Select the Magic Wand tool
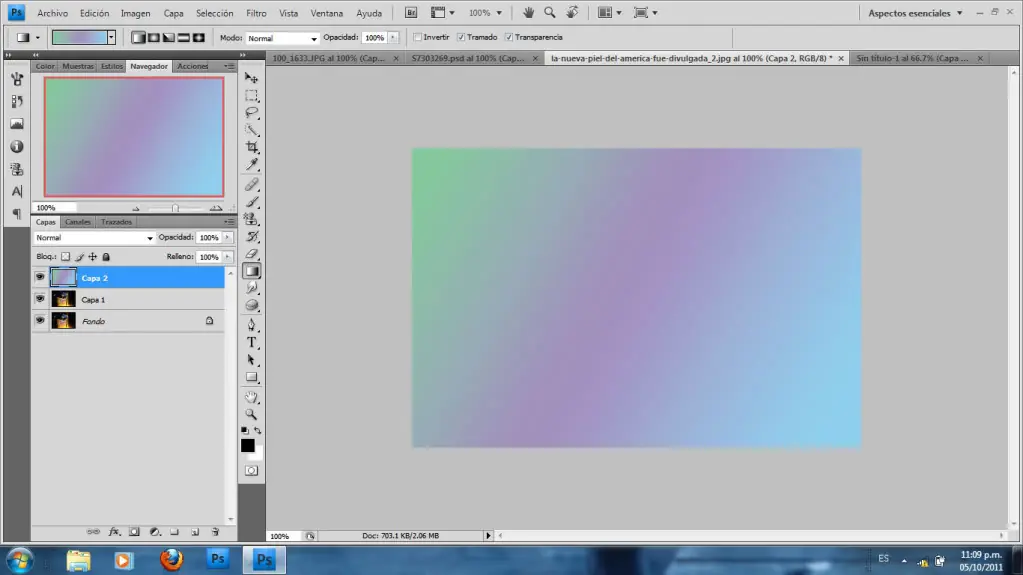 (x=251, y=129)
